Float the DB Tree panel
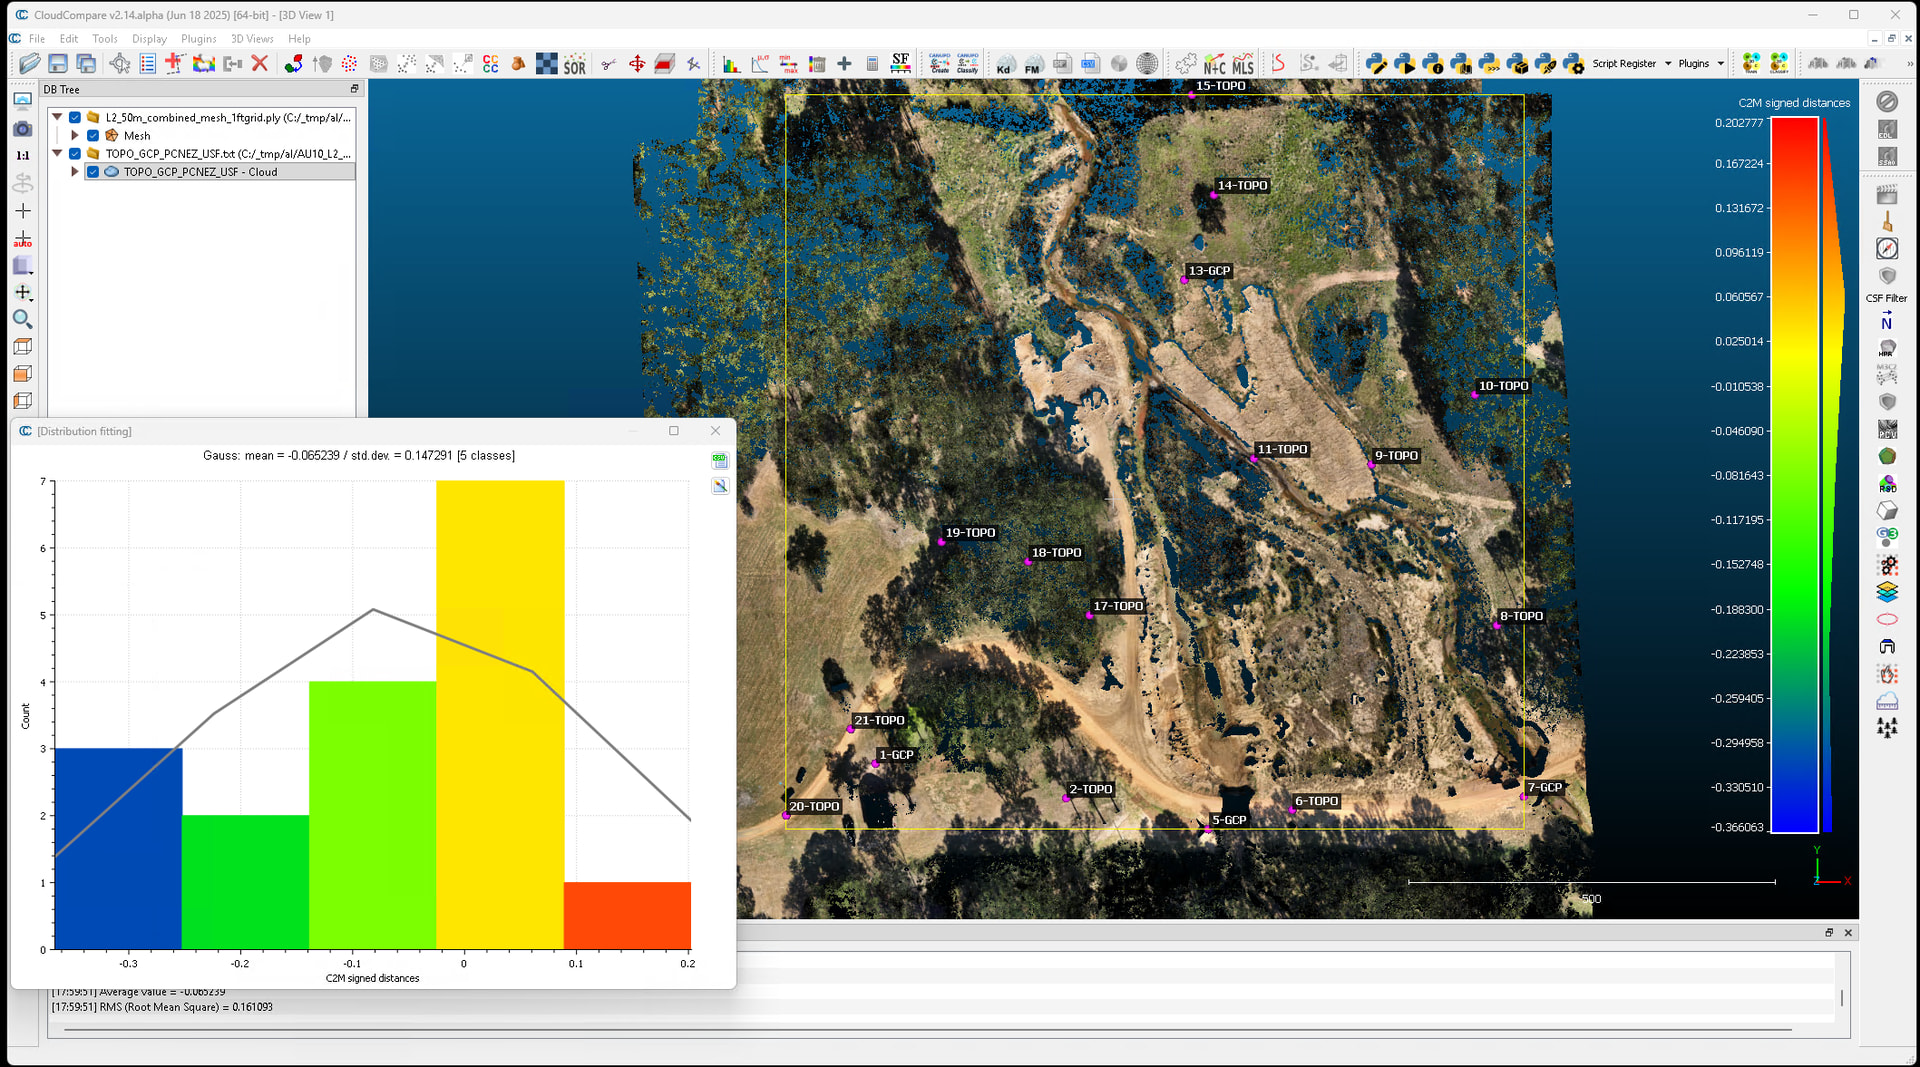The width and height of the screenshot is (1920, 1067). pyautogui.click(x=354, y=89)
